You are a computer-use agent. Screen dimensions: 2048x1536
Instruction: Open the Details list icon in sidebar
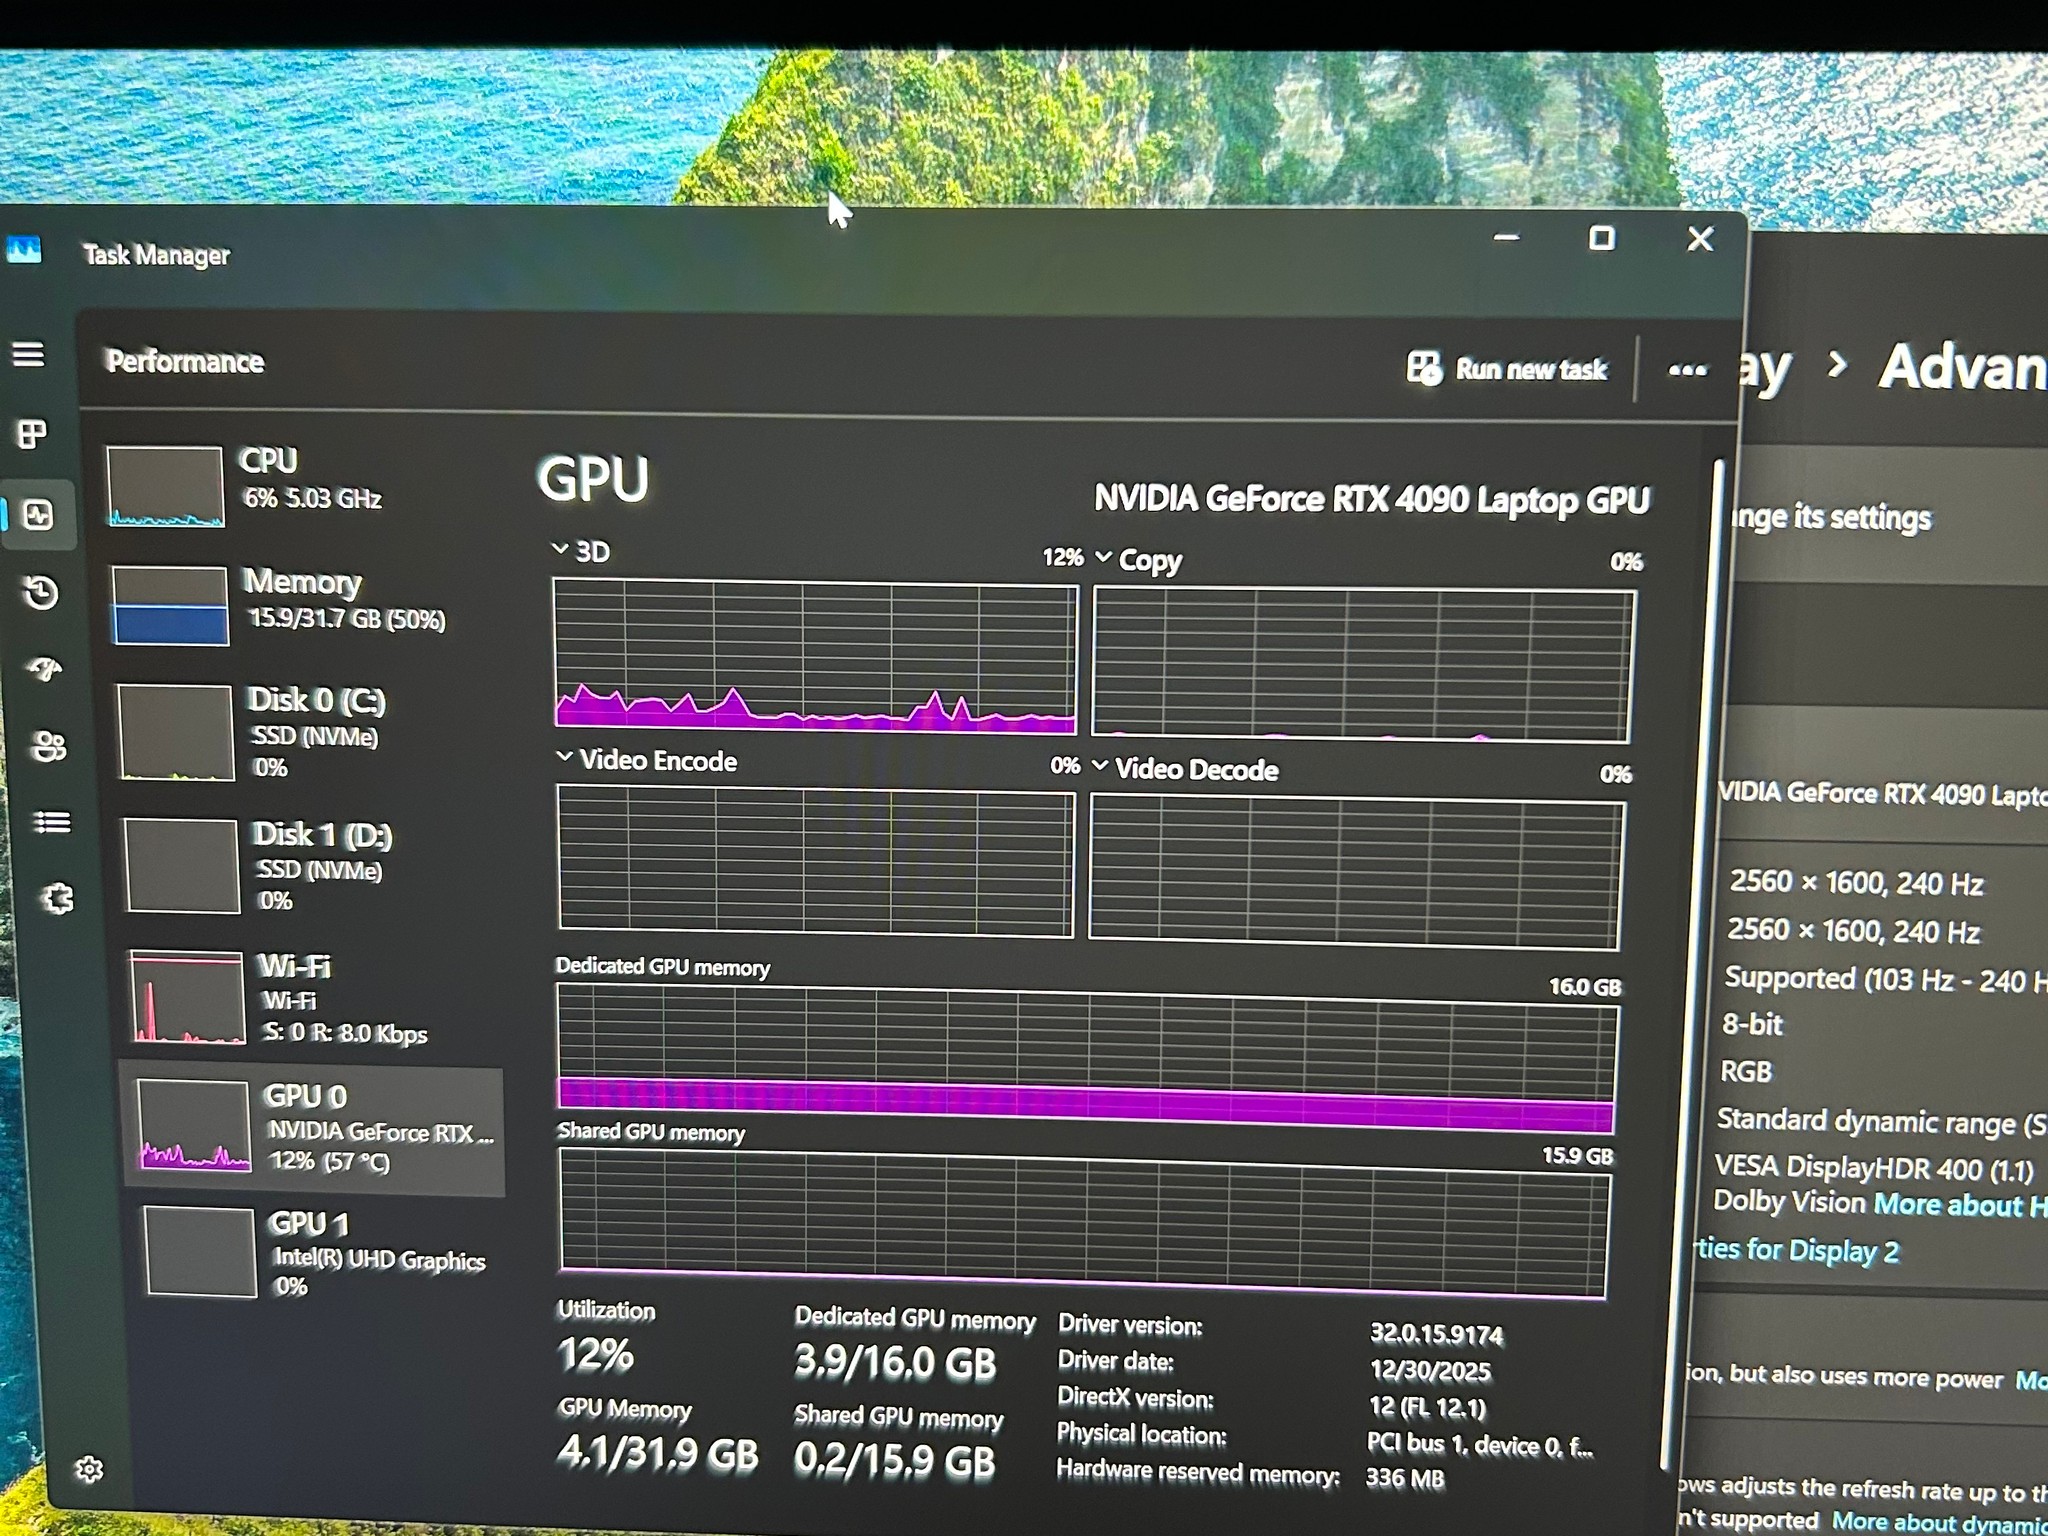pyautogui.click(x=52, y=822)
